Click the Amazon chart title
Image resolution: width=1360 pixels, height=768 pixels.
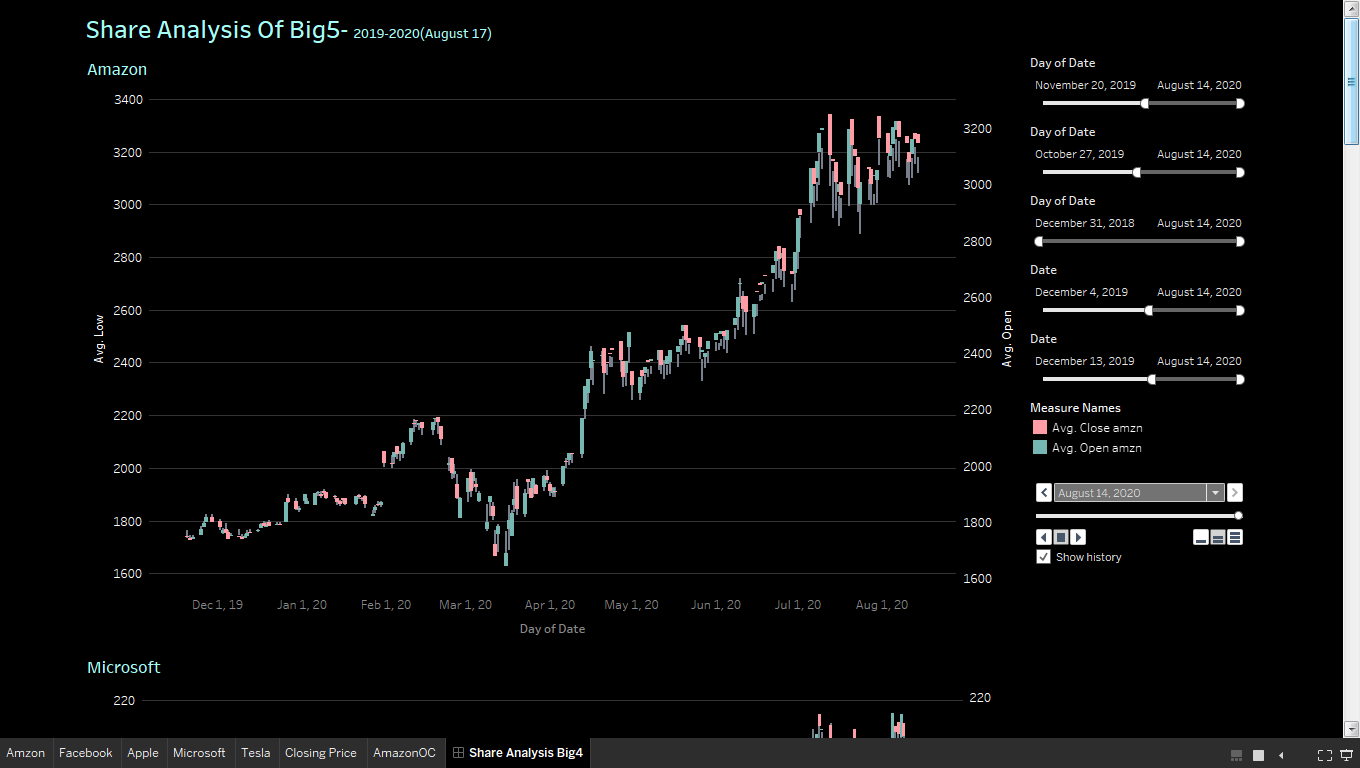tap(117, 69)
